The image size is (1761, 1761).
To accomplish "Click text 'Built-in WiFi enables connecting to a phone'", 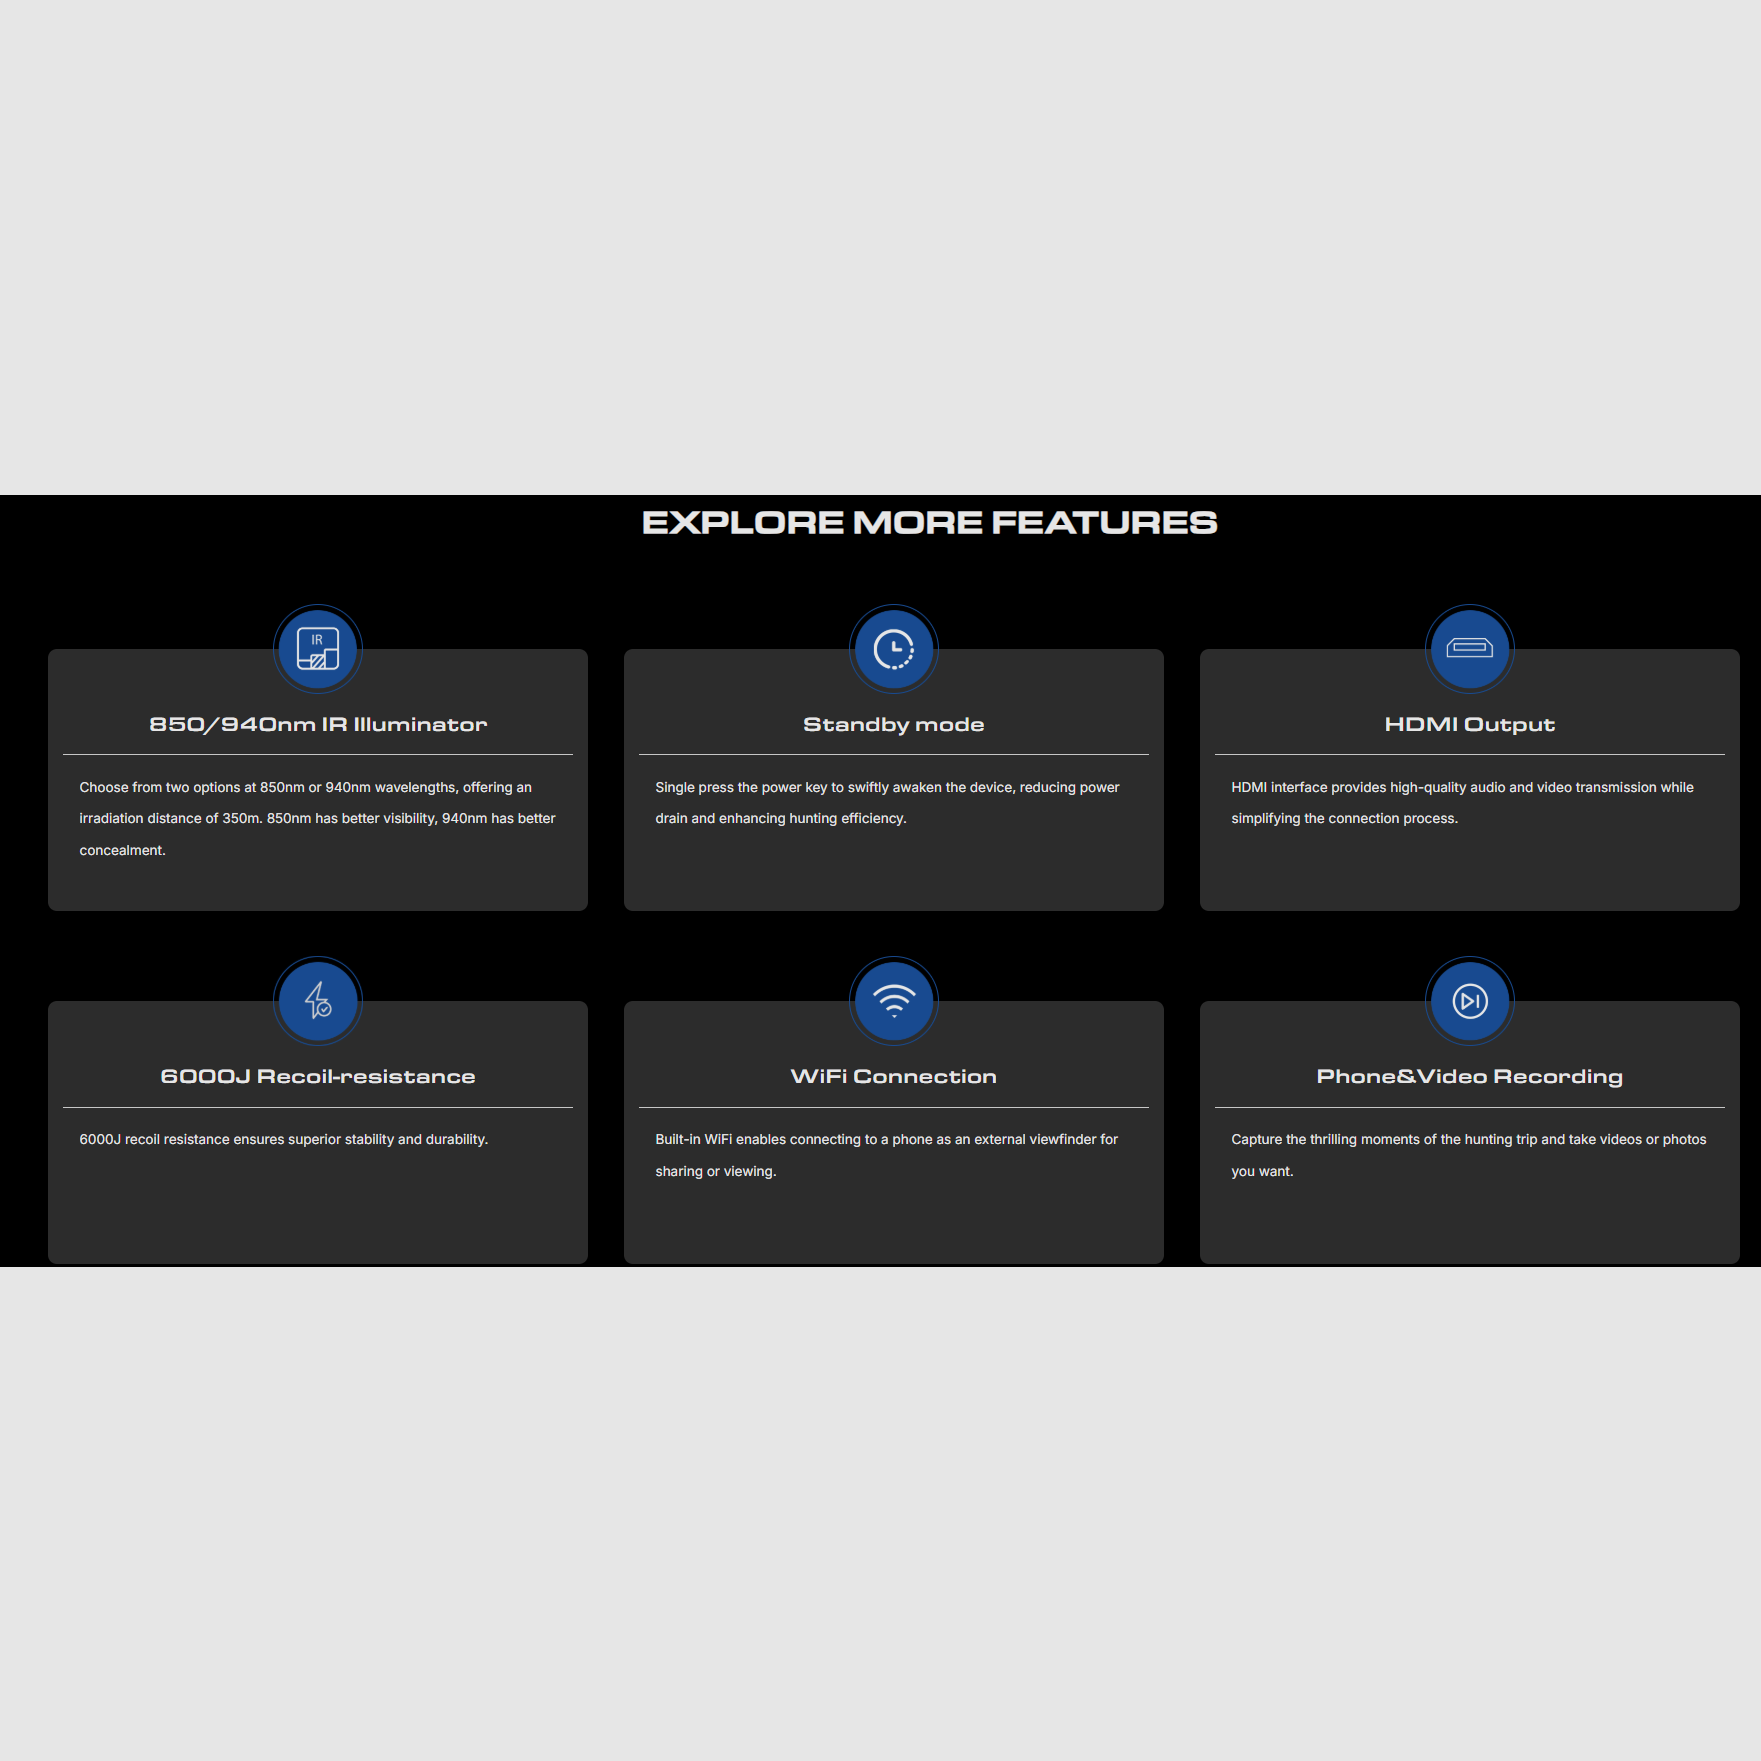I will [x=794, y=1139].
